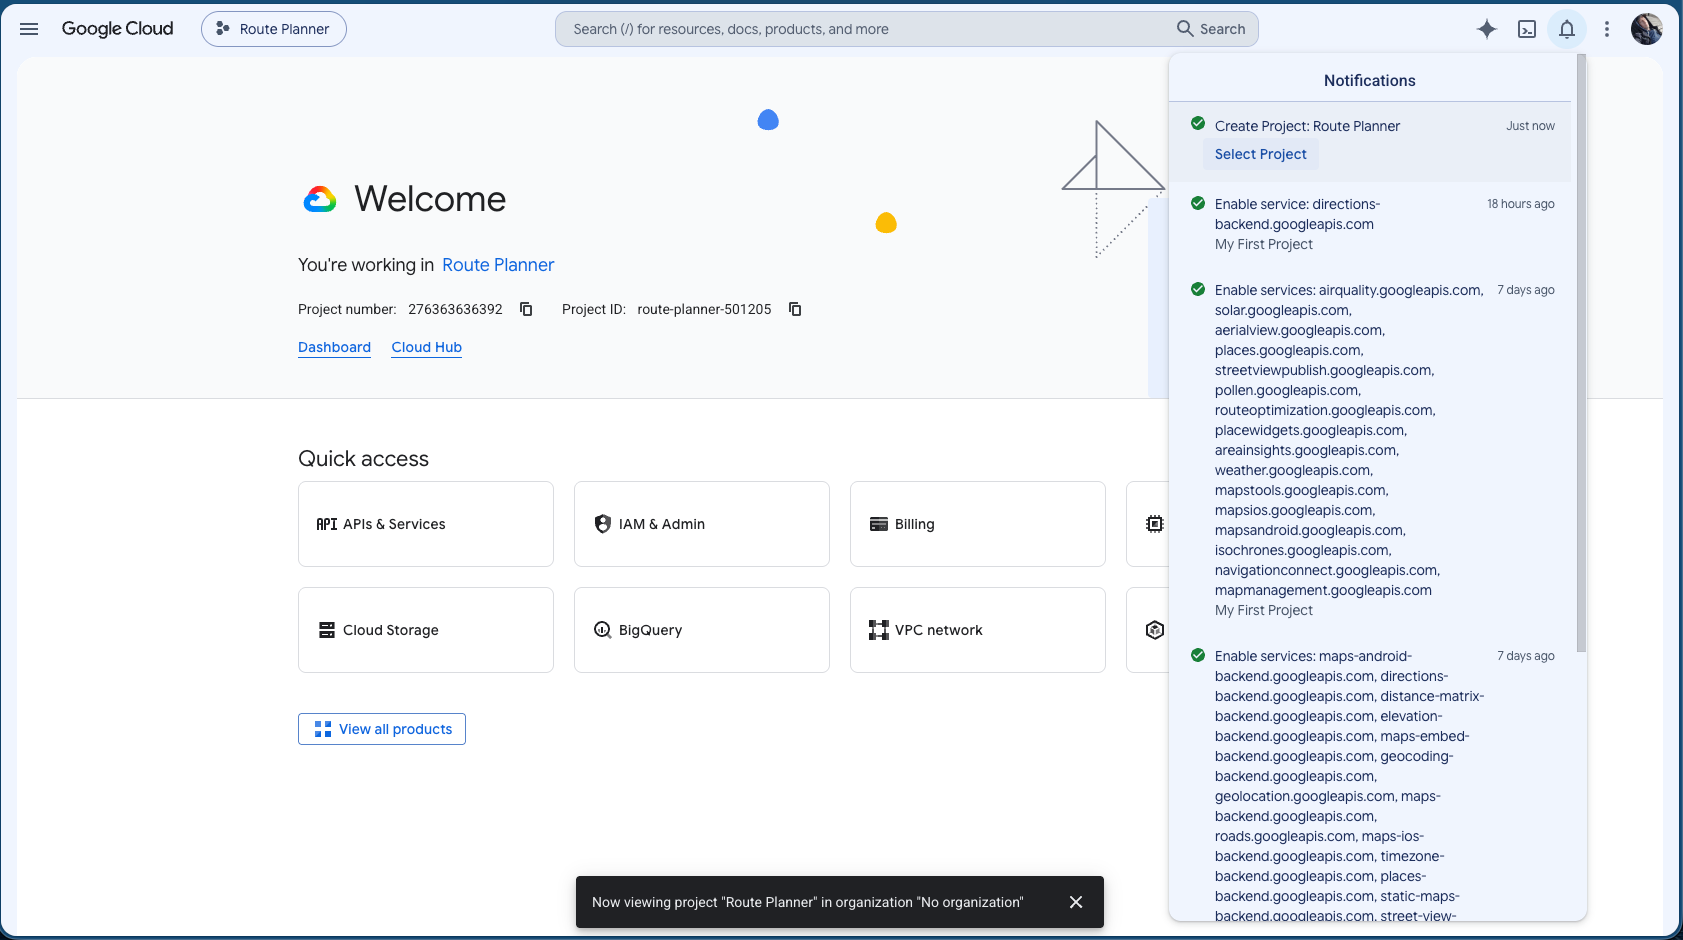Dismiss the Now viewing project toast

pyautogui.click(x=1076, y=902)
